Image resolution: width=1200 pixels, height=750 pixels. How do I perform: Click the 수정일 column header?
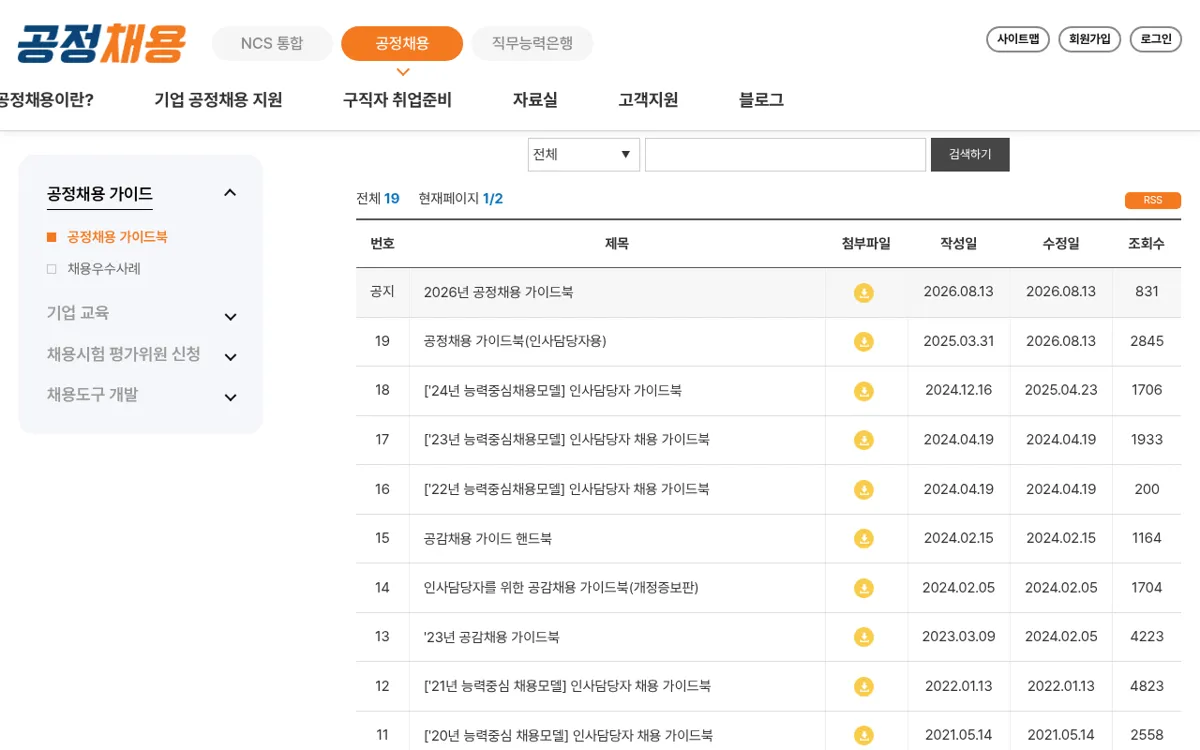(1061, 244)
